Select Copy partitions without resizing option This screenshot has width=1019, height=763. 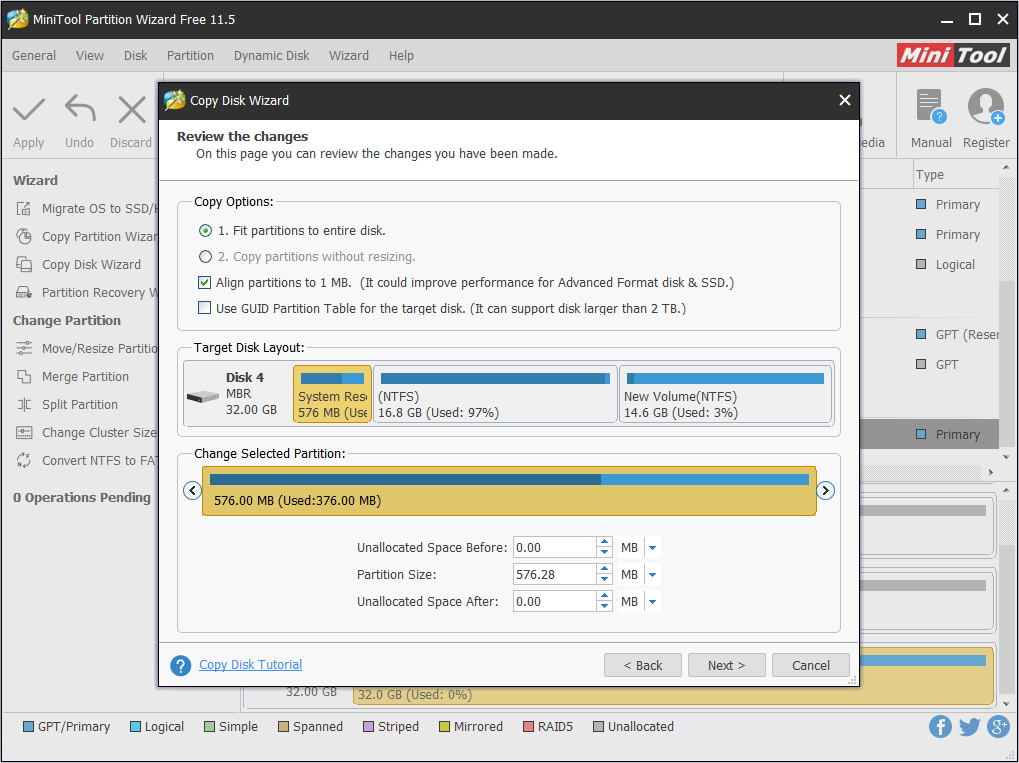point(205,257)
